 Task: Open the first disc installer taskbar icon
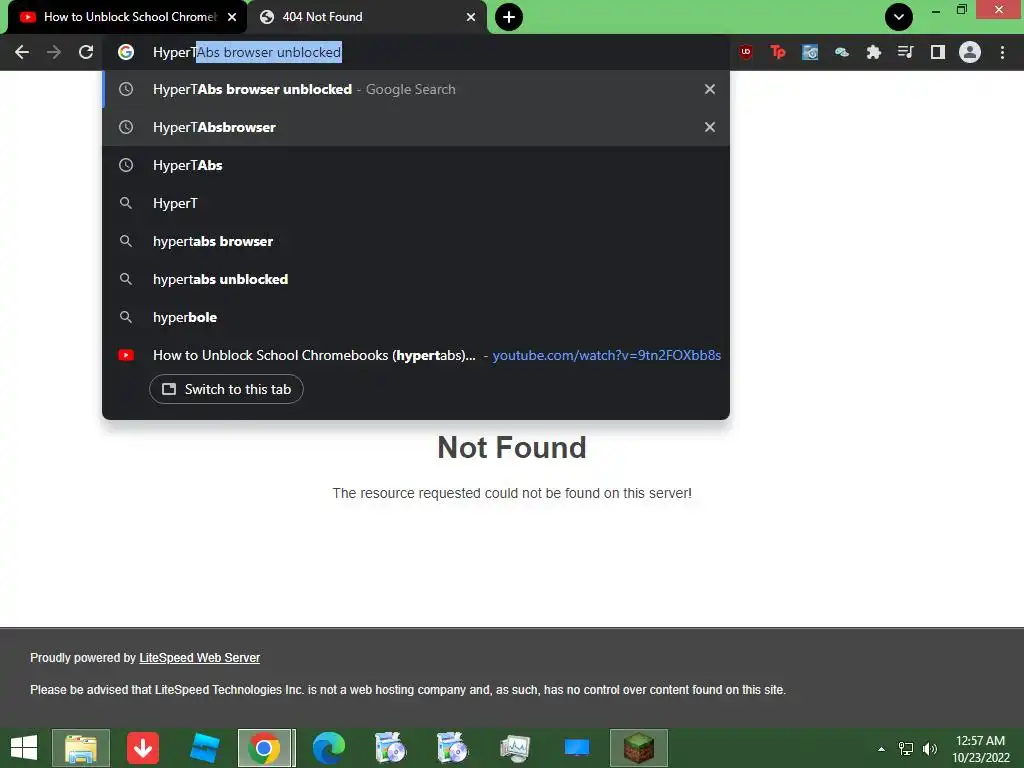(391, 748)
